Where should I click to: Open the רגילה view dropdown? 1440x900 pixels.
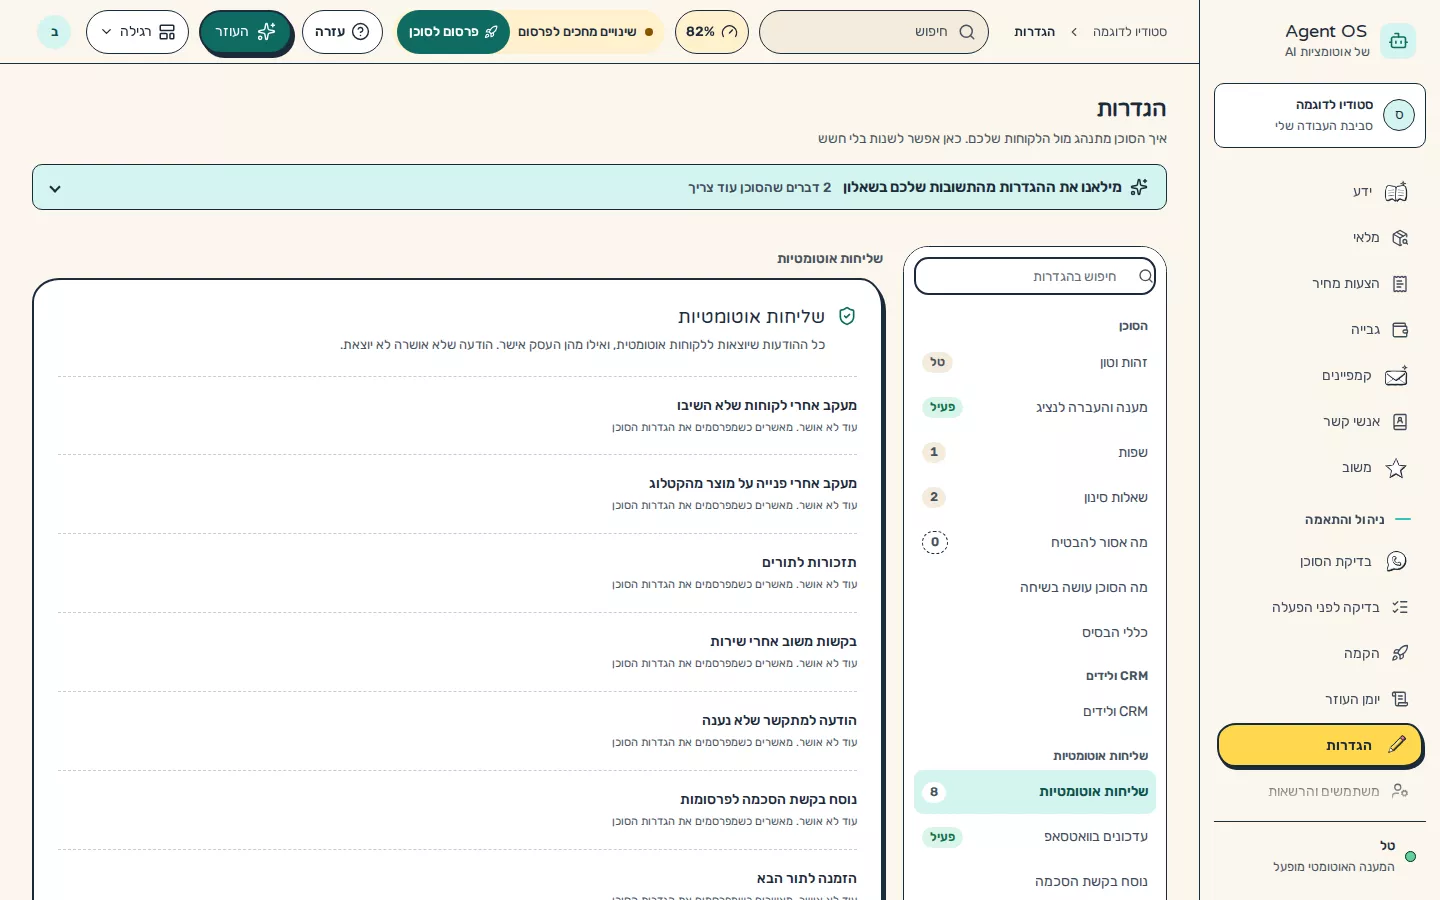(138, 32)
